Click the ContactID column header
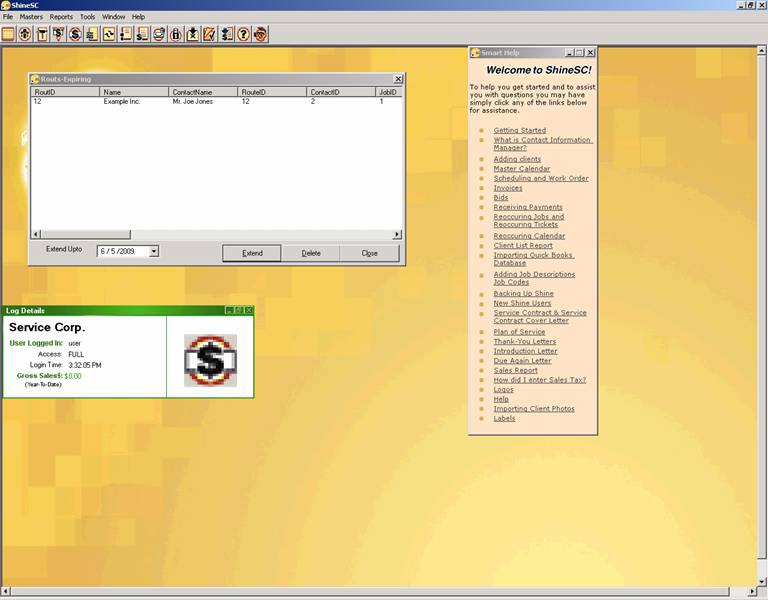This screenshot has height=600, width=768. point(341,92)
